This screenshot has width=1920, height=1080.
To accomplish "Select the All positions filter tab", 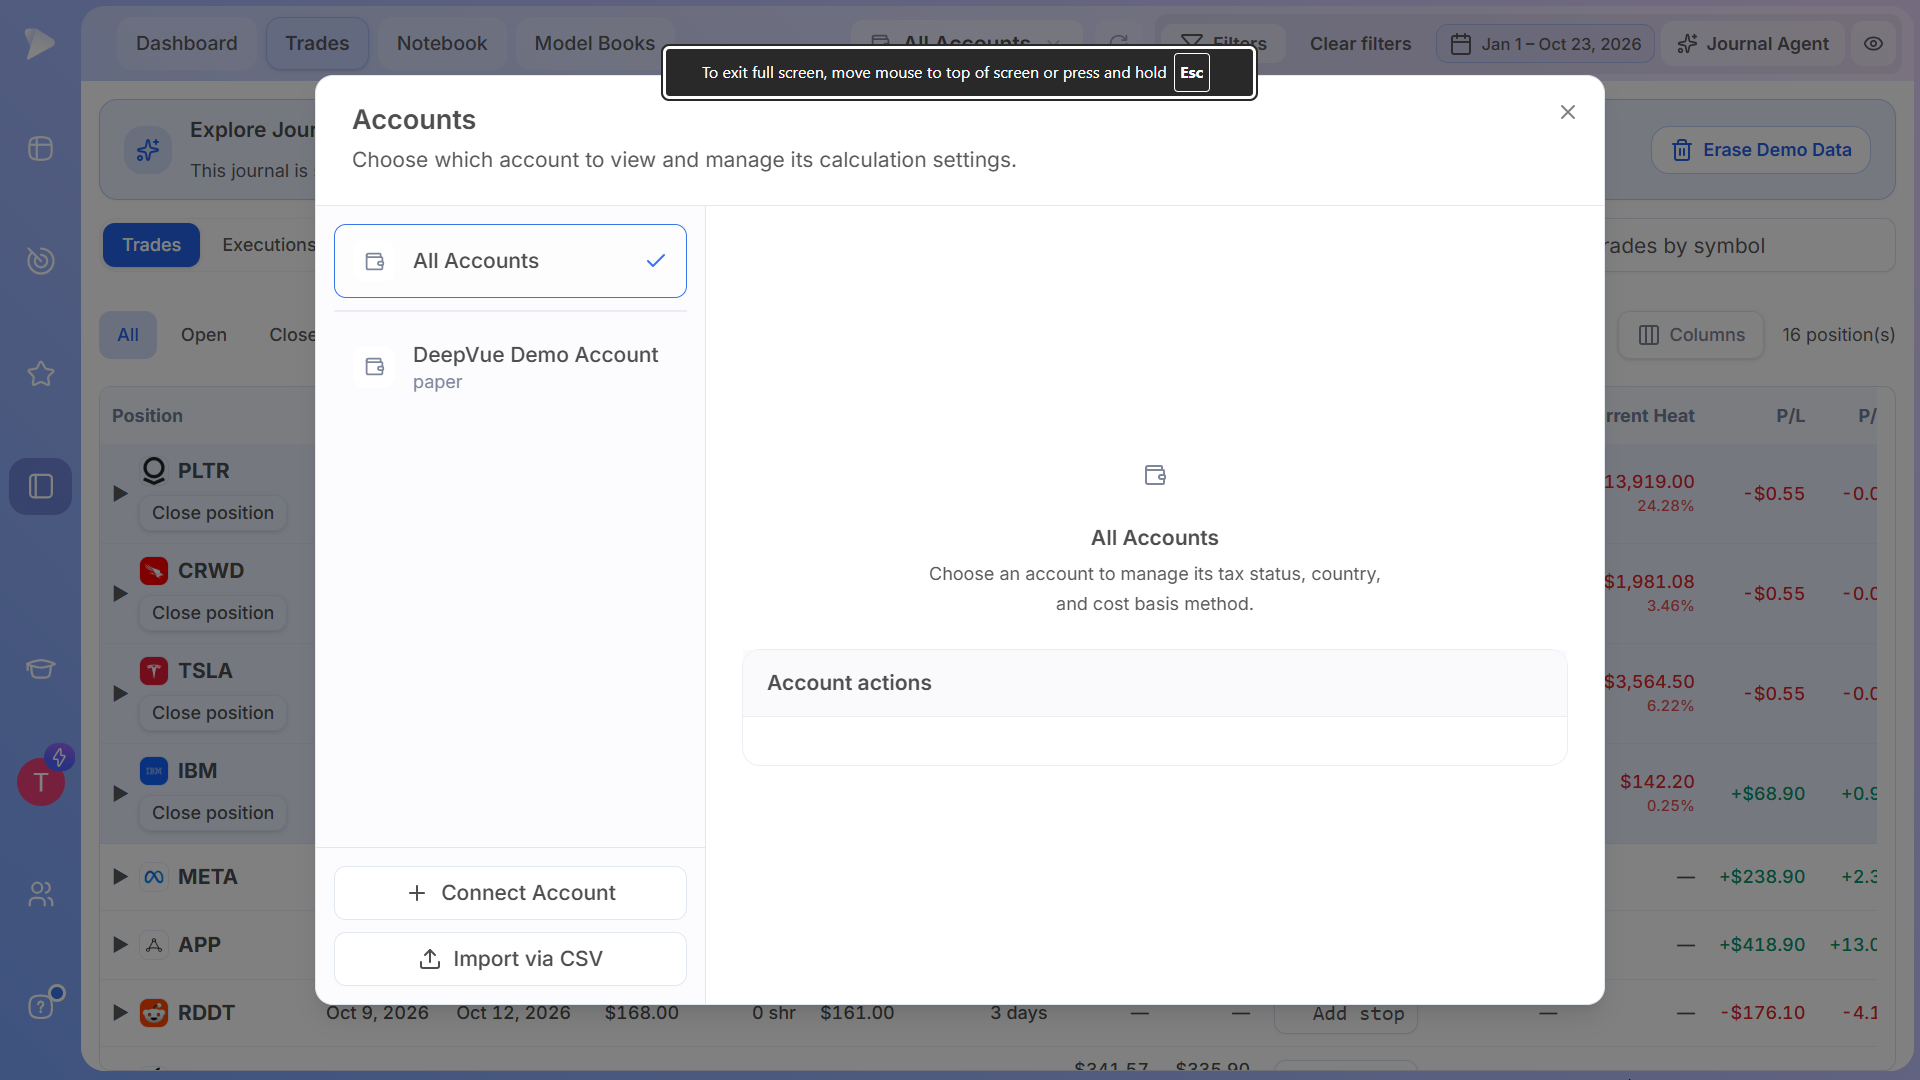I will tap(128, 335).
